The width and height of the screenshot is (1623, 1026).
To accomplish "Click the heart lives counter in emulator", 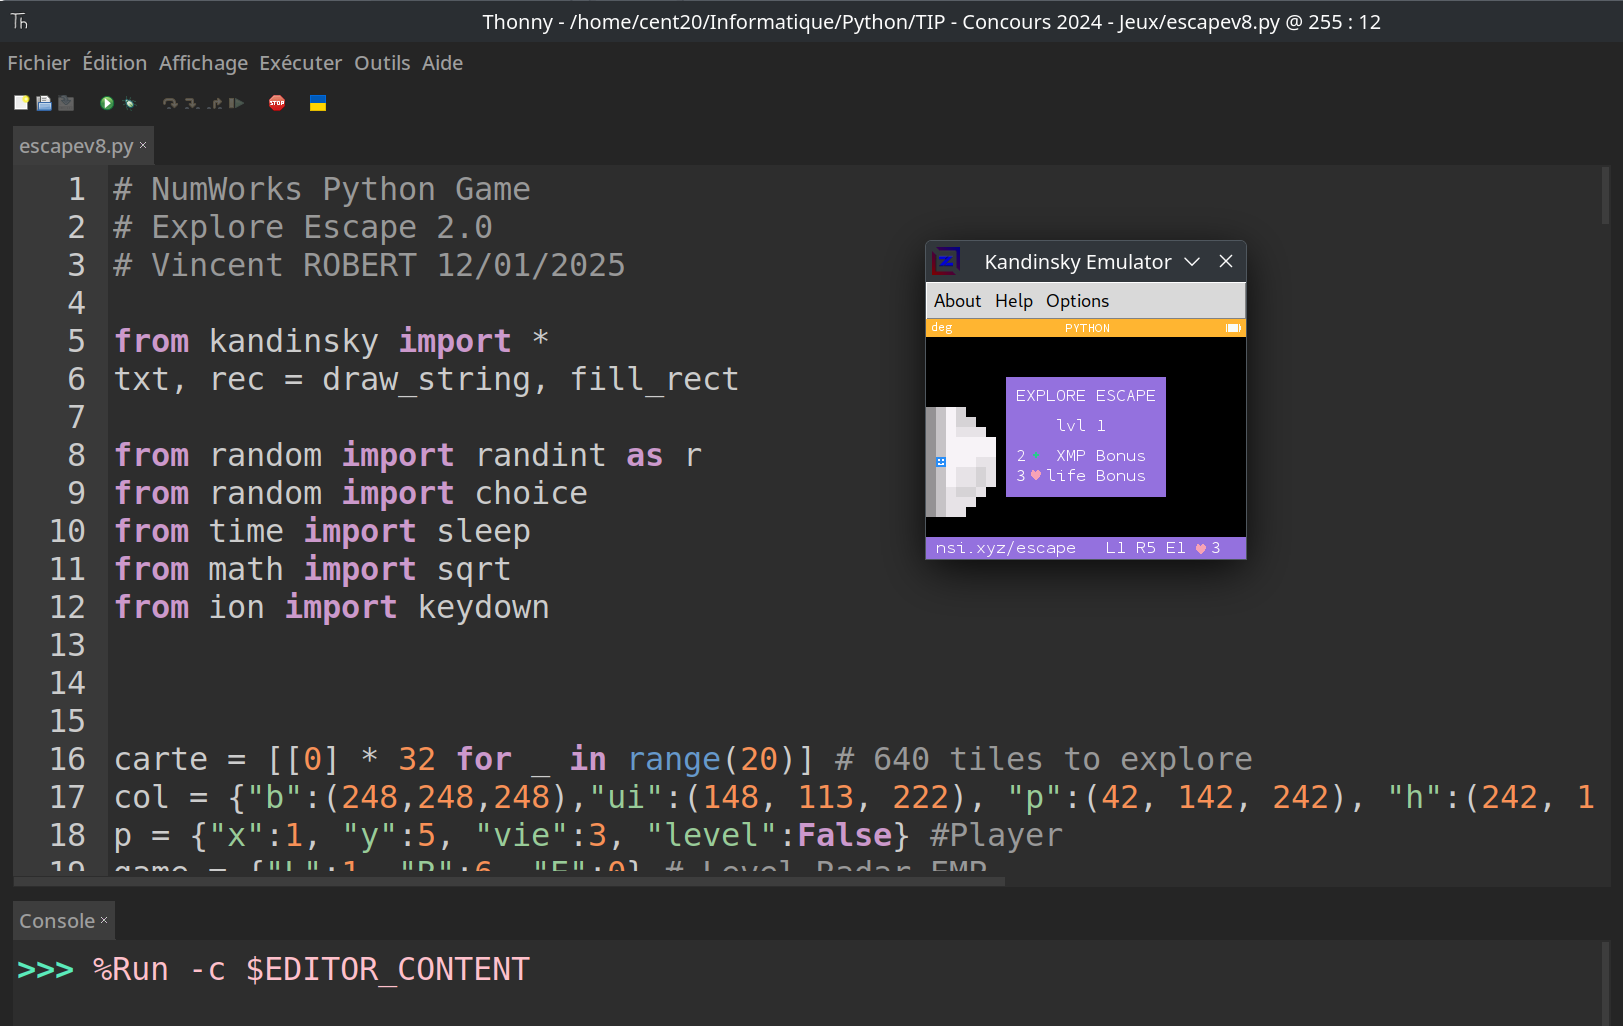I will [1208, 548].
